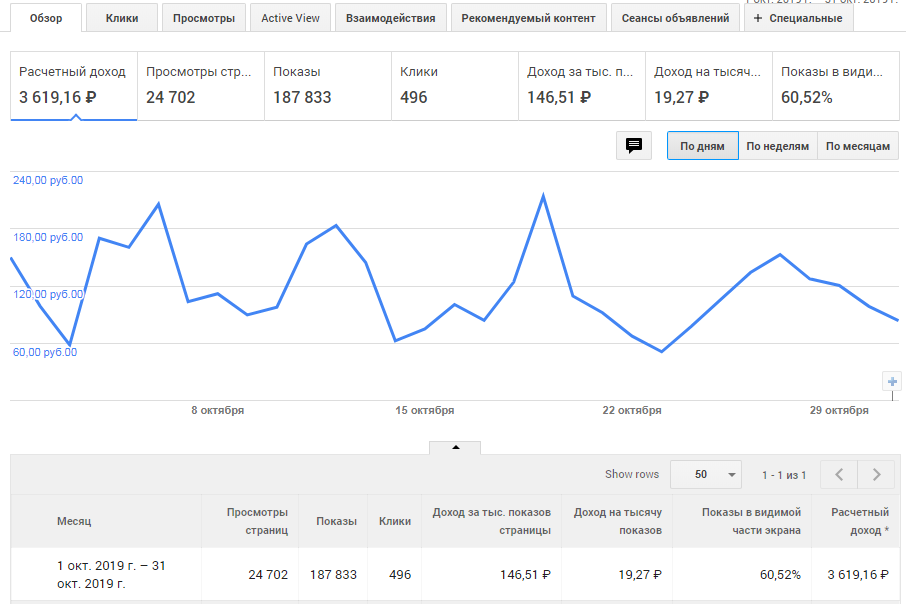Select the Показы metric card
906x604 pixels.
pos(328,86)
